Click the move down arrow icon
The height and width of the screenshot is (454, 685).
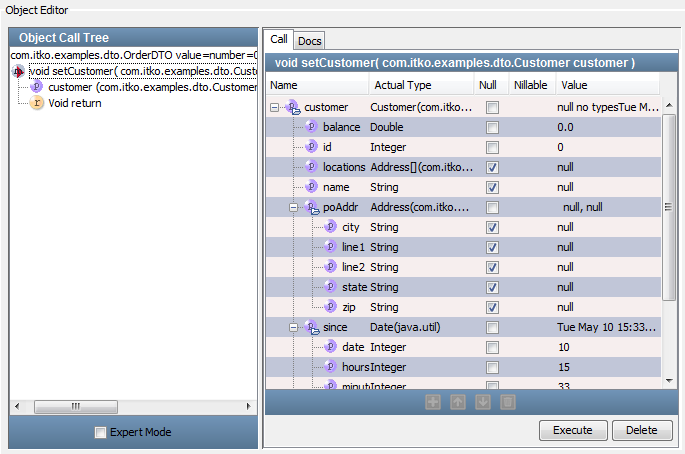click(483, 402)
